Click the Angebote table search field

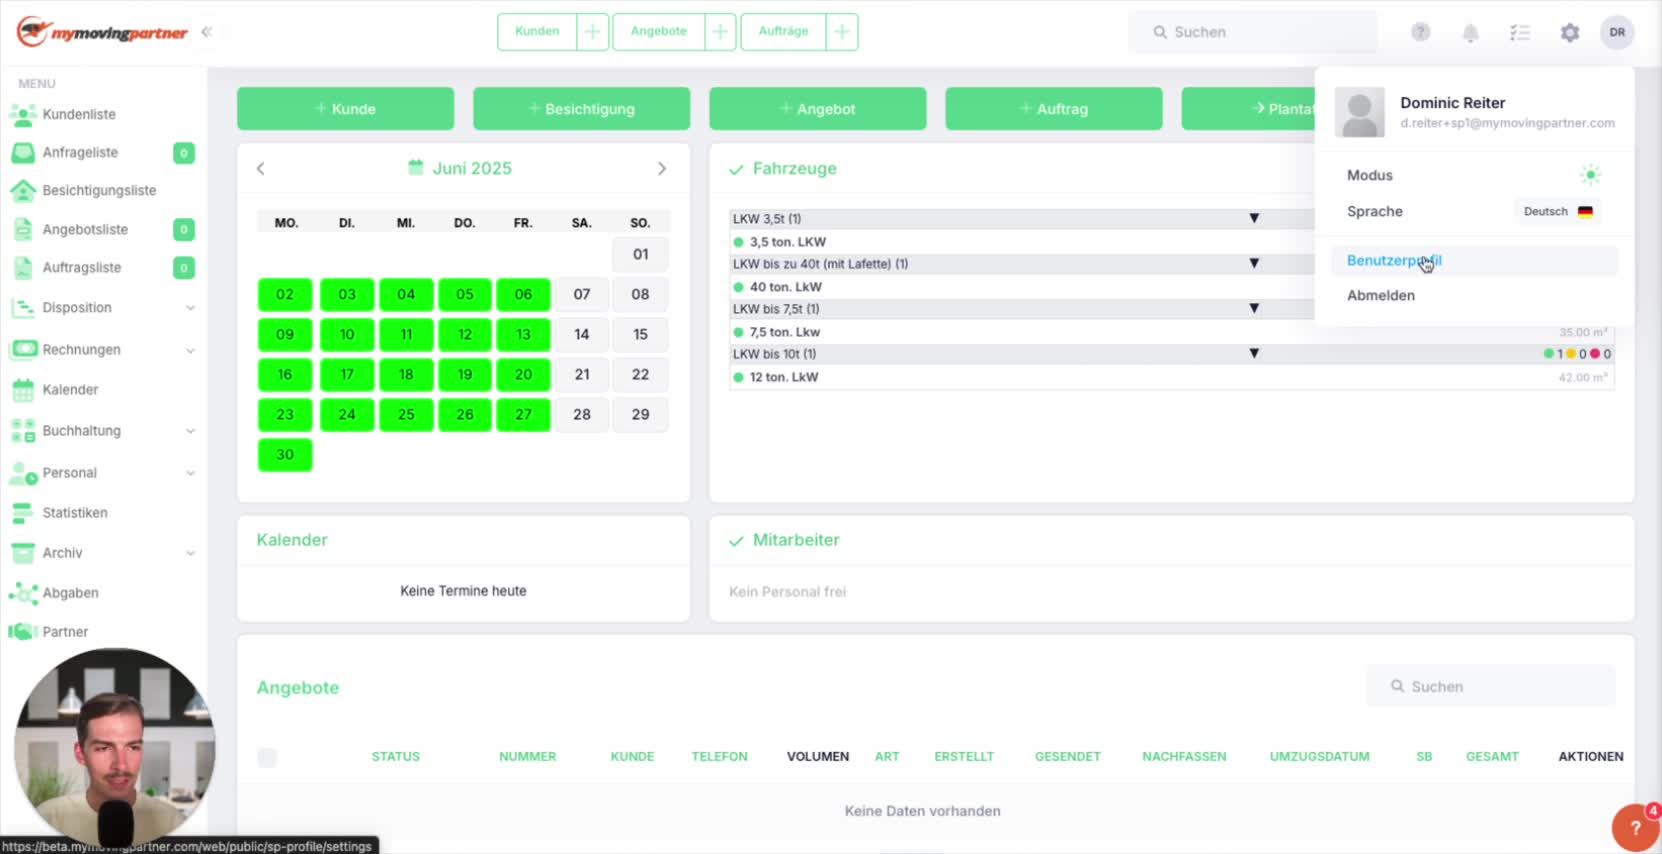[x=1491, y=687]
